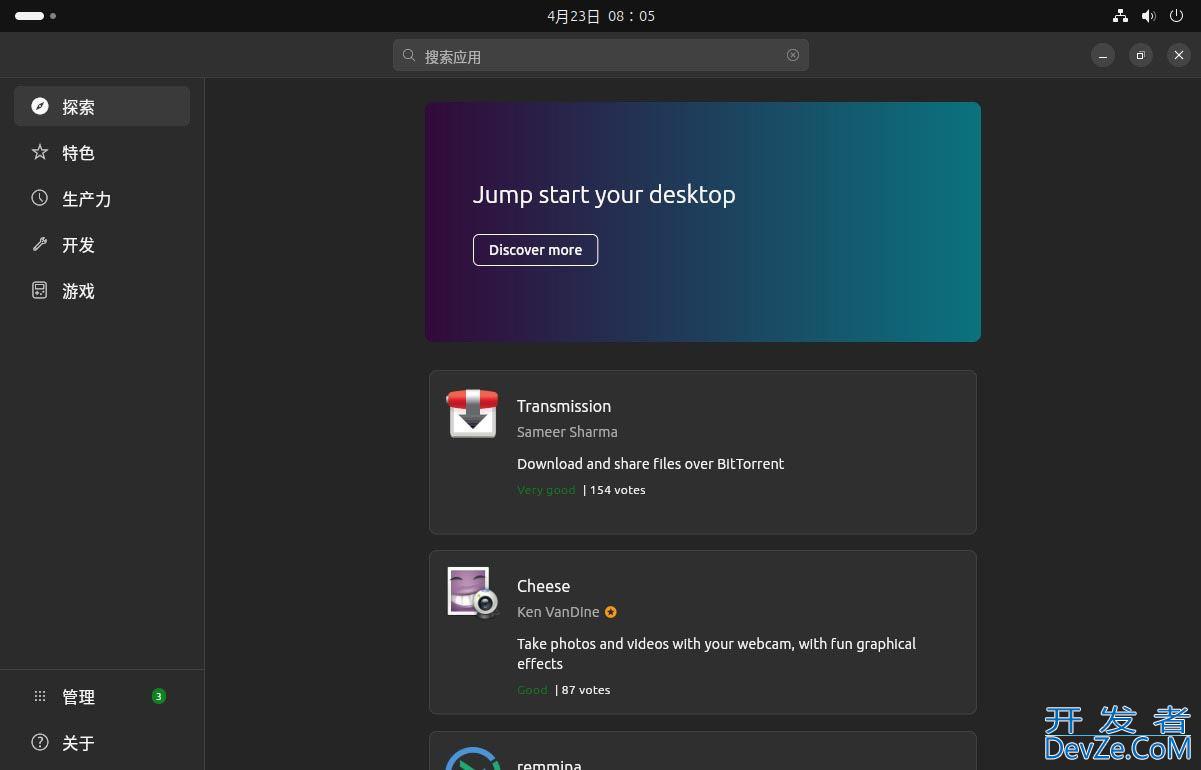Open the remmina app icon
The width and height of the screenshot is (1201, 770).
[x=472, y=758]
